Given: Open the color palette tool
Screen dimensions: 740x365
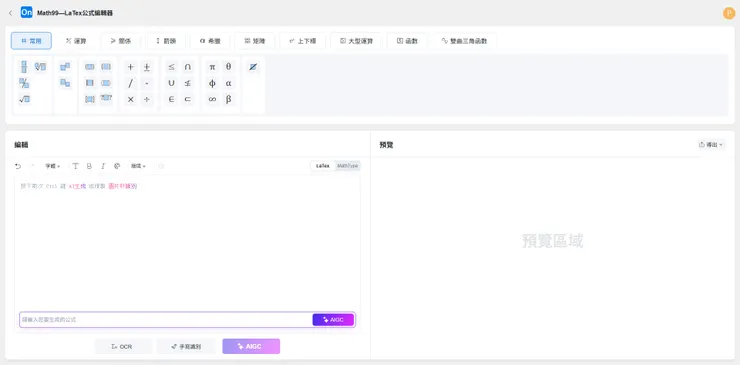Looking at the screenshot, I should tap(117, 166).
